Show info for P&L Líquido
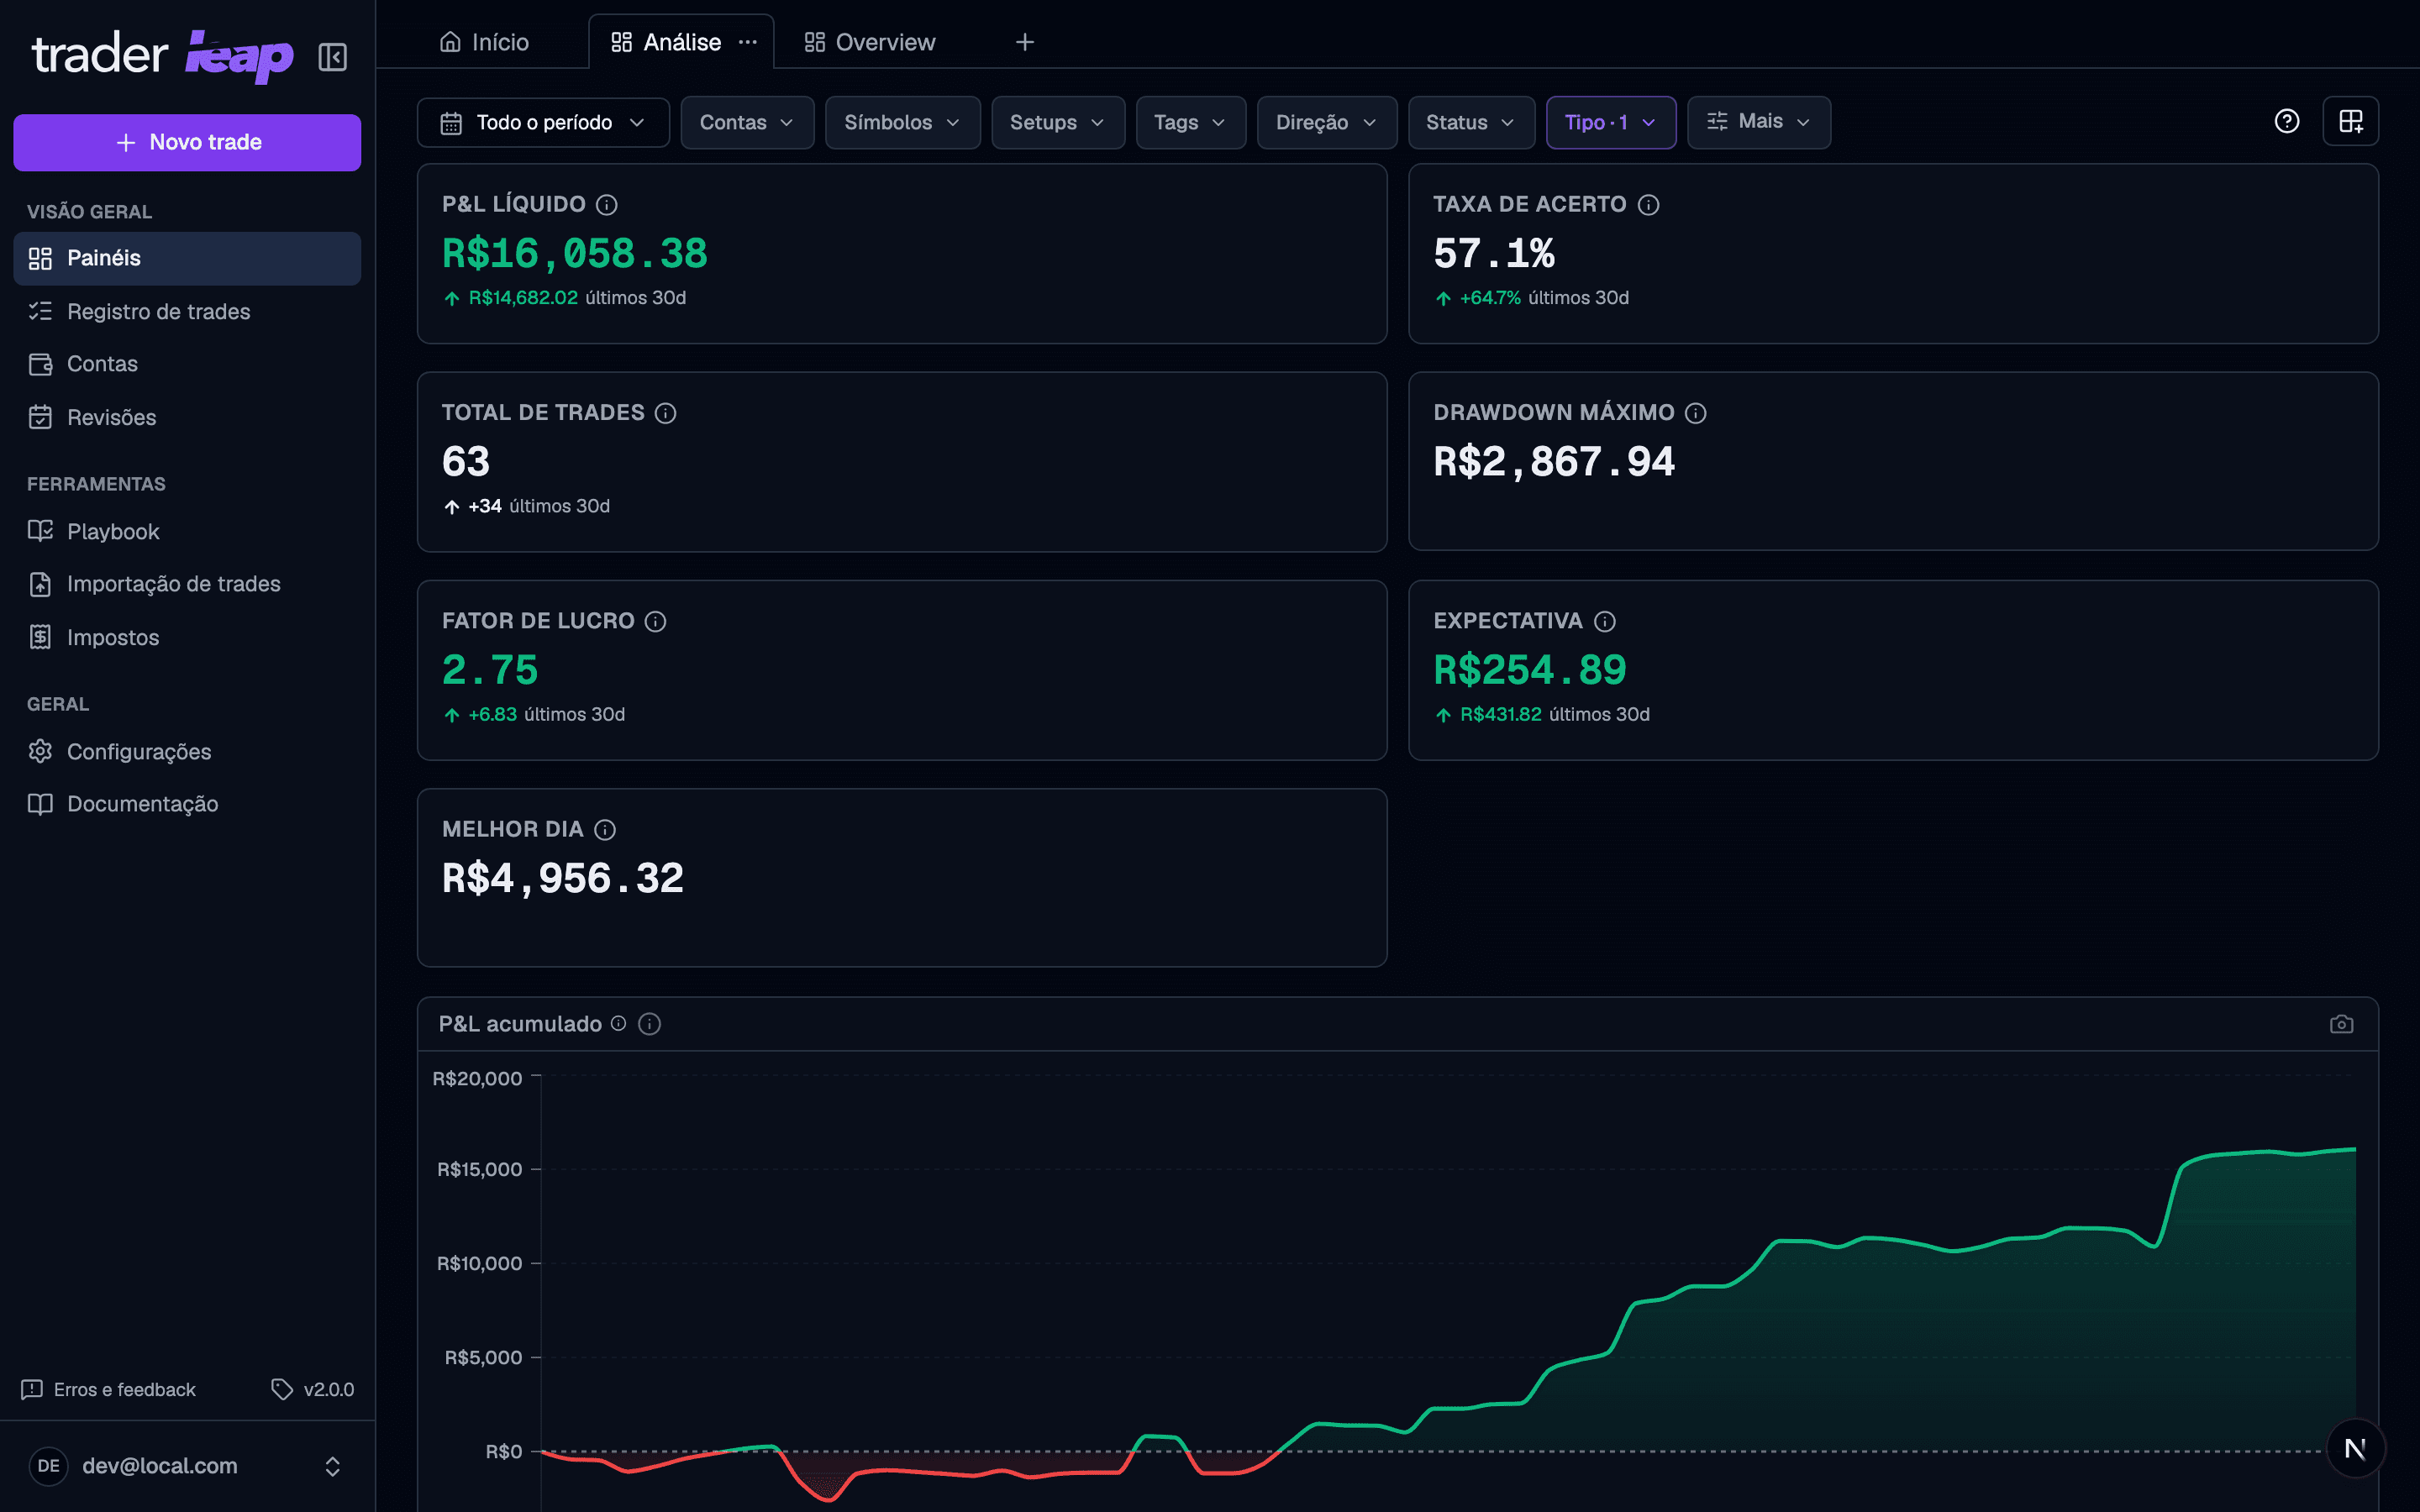This screenshot has width=2420, height=1512. coord(607,205)
